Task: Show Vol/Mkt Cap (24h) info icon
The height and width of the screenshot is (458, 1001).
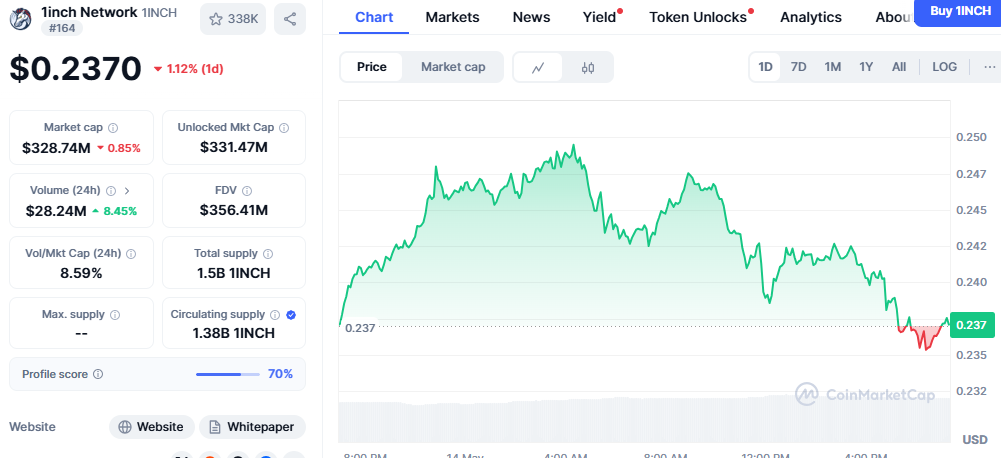Action: pyautogui.click(x=131, y=254)
